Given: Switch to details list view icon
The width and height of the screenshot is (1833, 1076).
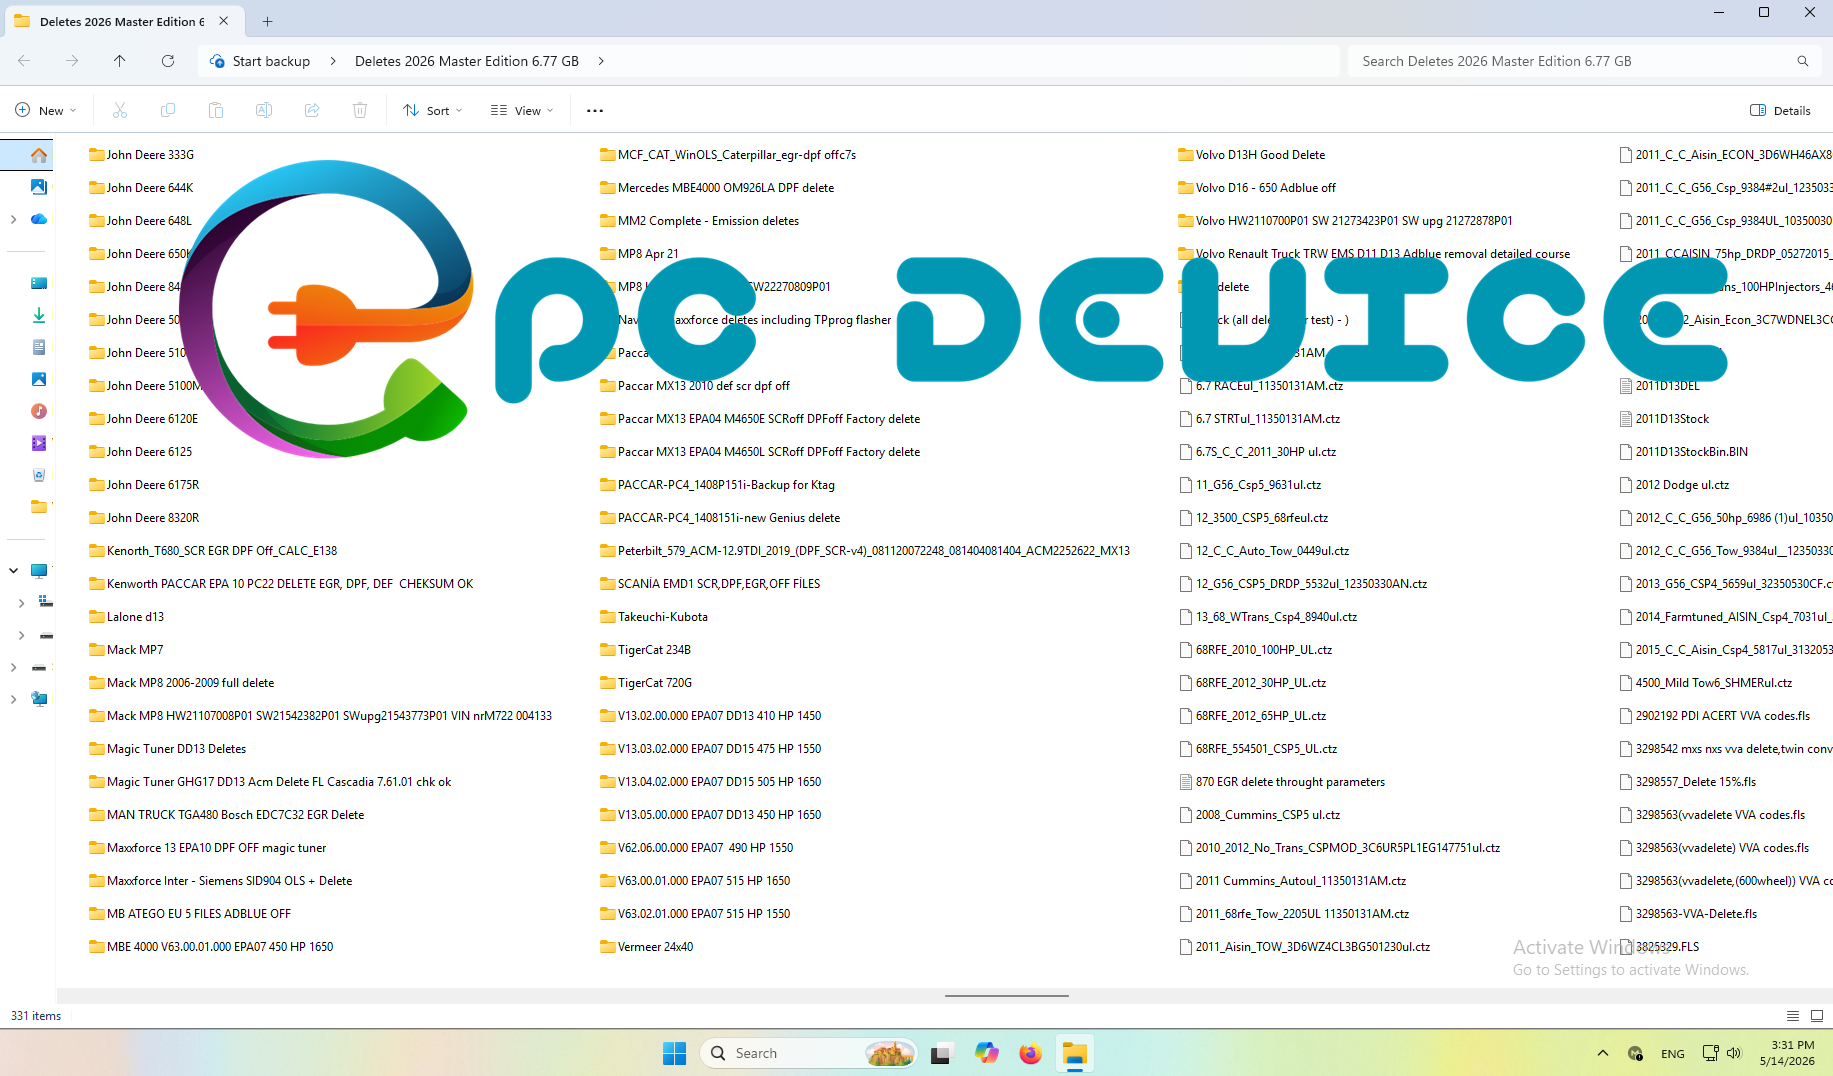Looking at the screenshot, I should pos(1793,1016).
